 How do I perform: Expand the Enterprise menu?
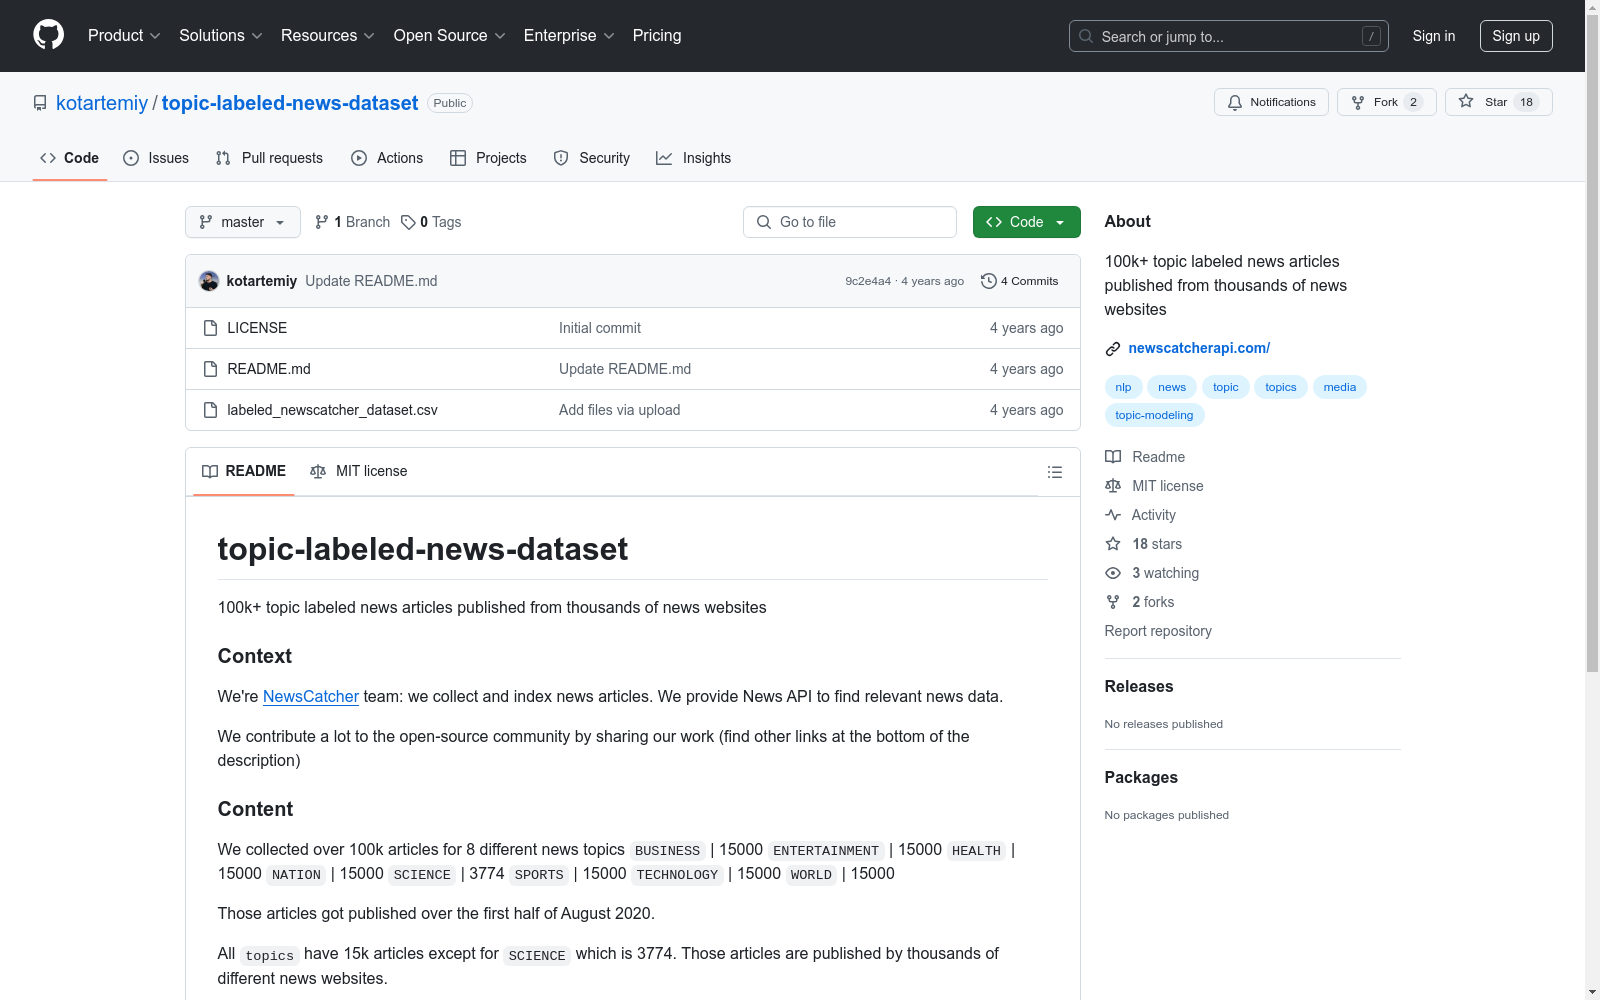click(x=569, y=35)
